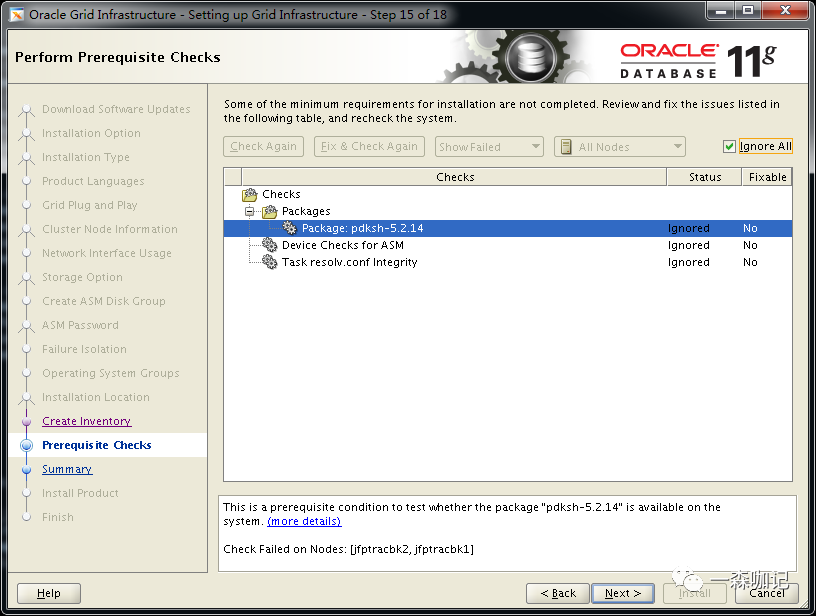
Task: Click the gear icon beside Task resolv.conf Integrity
Action: tap(270, 262)
